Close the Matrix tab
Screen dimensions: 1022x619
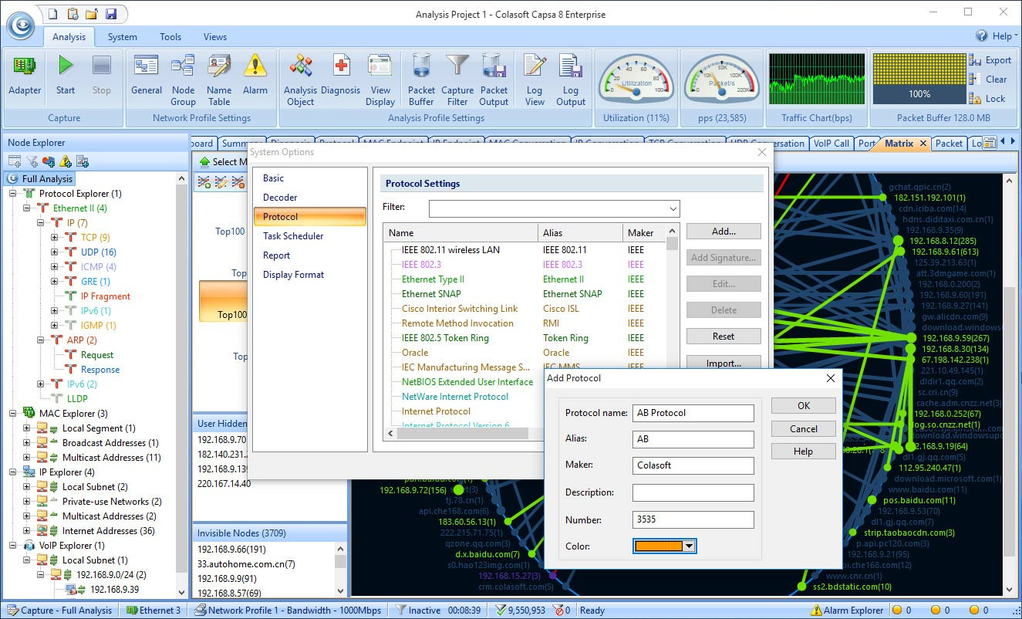(x=923, y=143)
